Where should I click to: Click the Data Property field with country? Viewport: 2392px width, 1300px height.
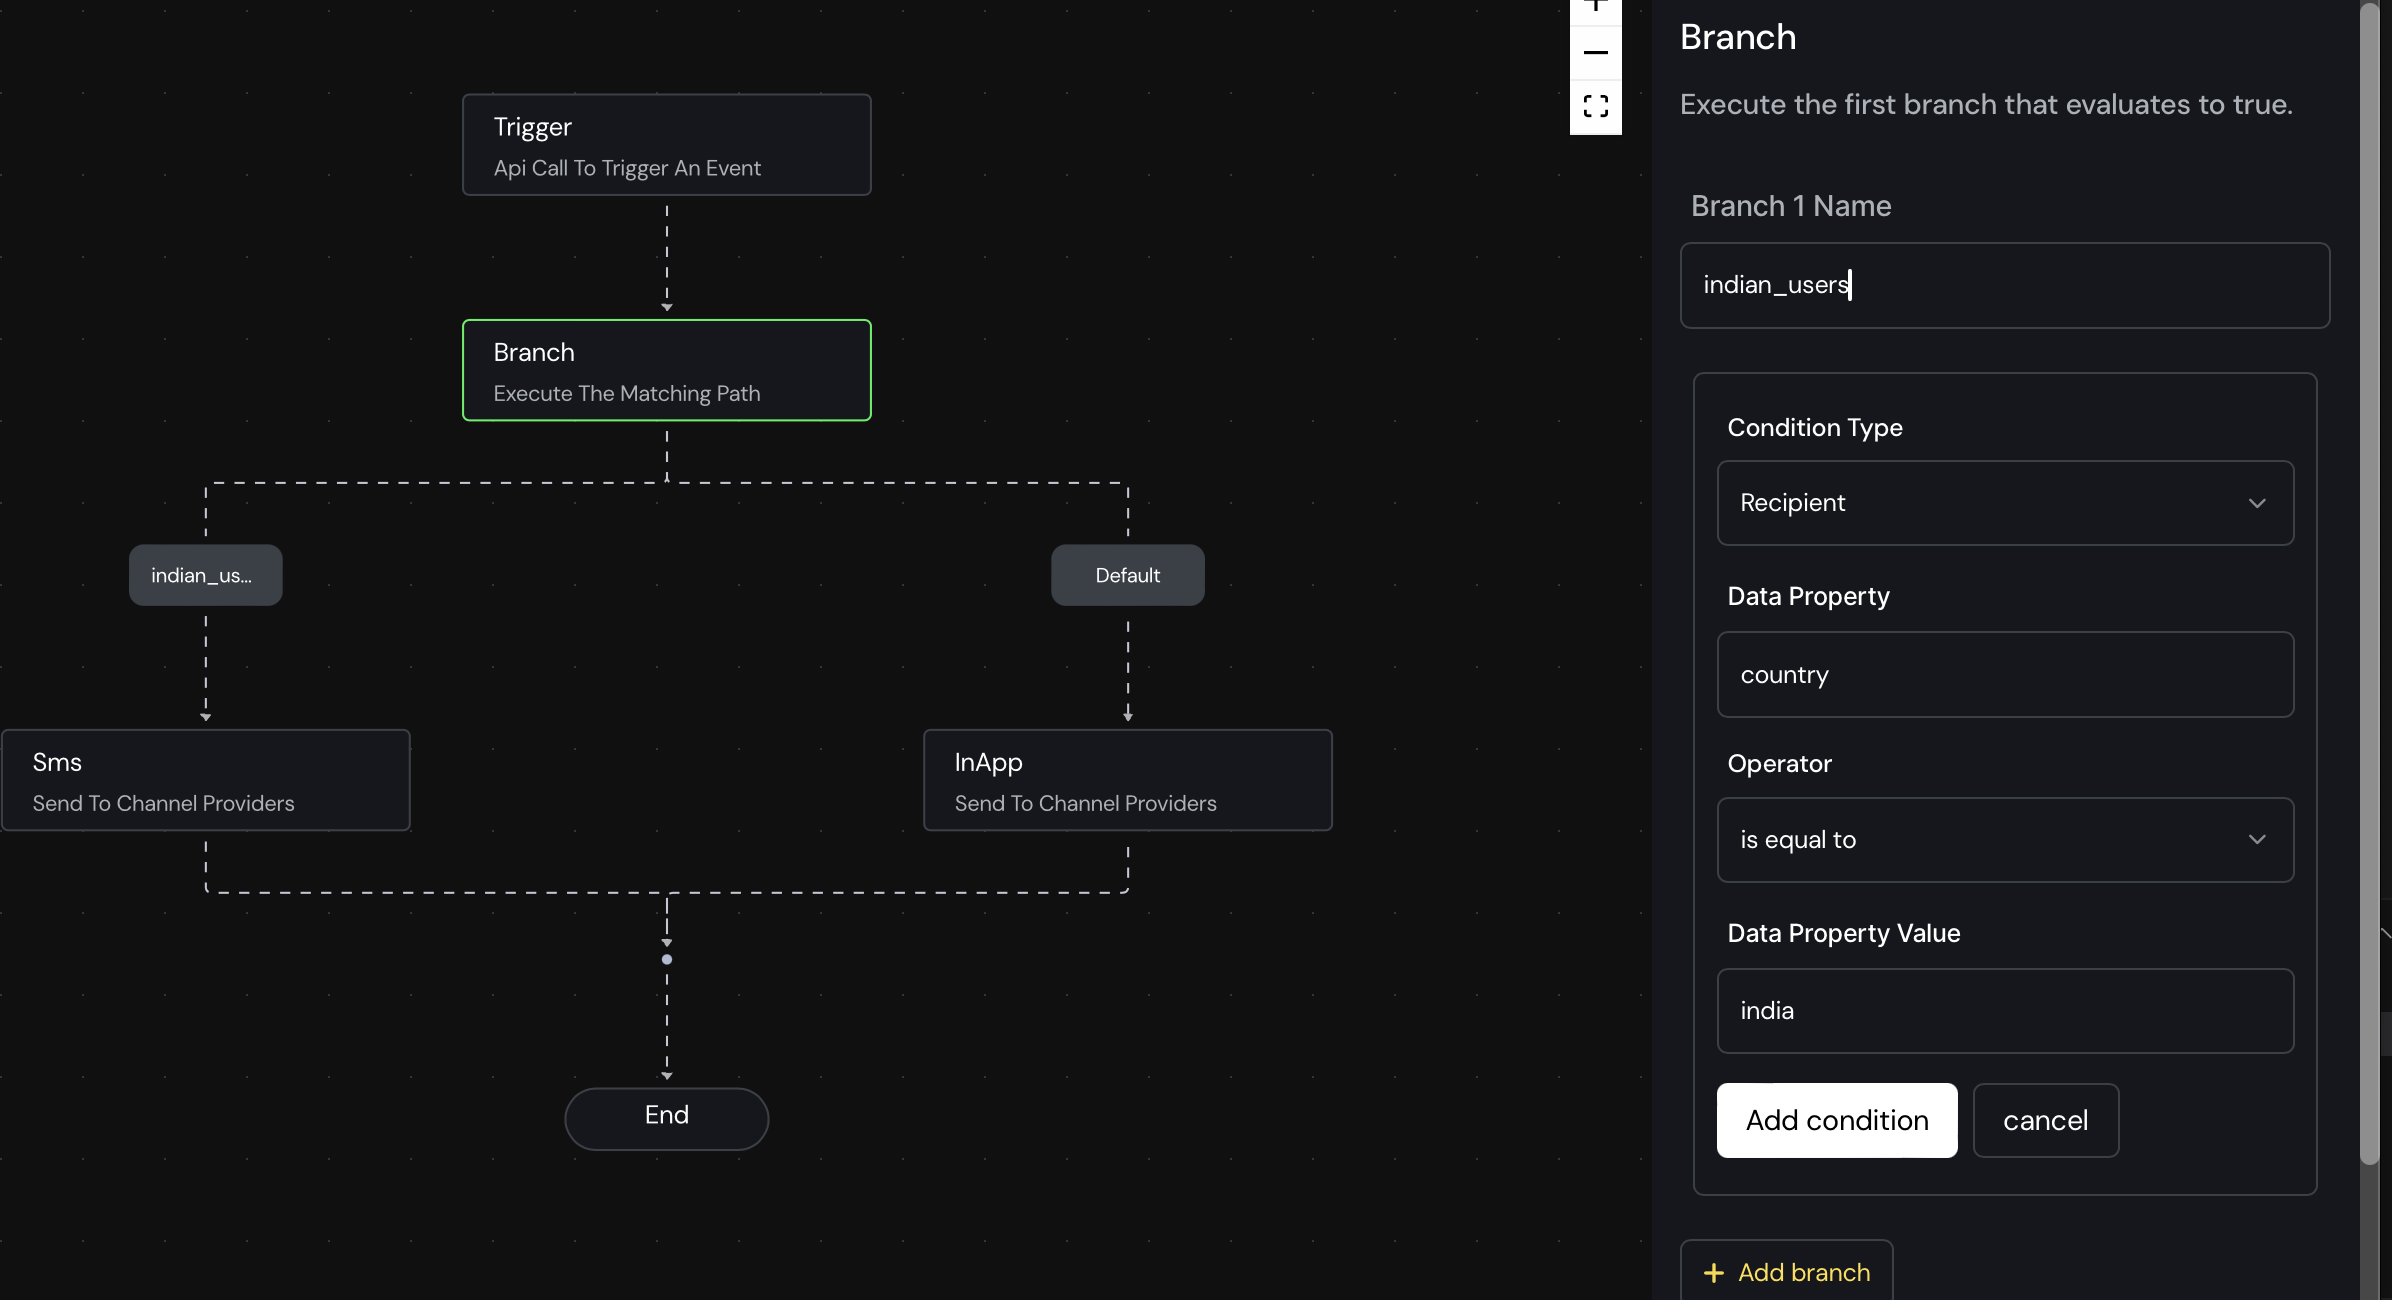2005,675
